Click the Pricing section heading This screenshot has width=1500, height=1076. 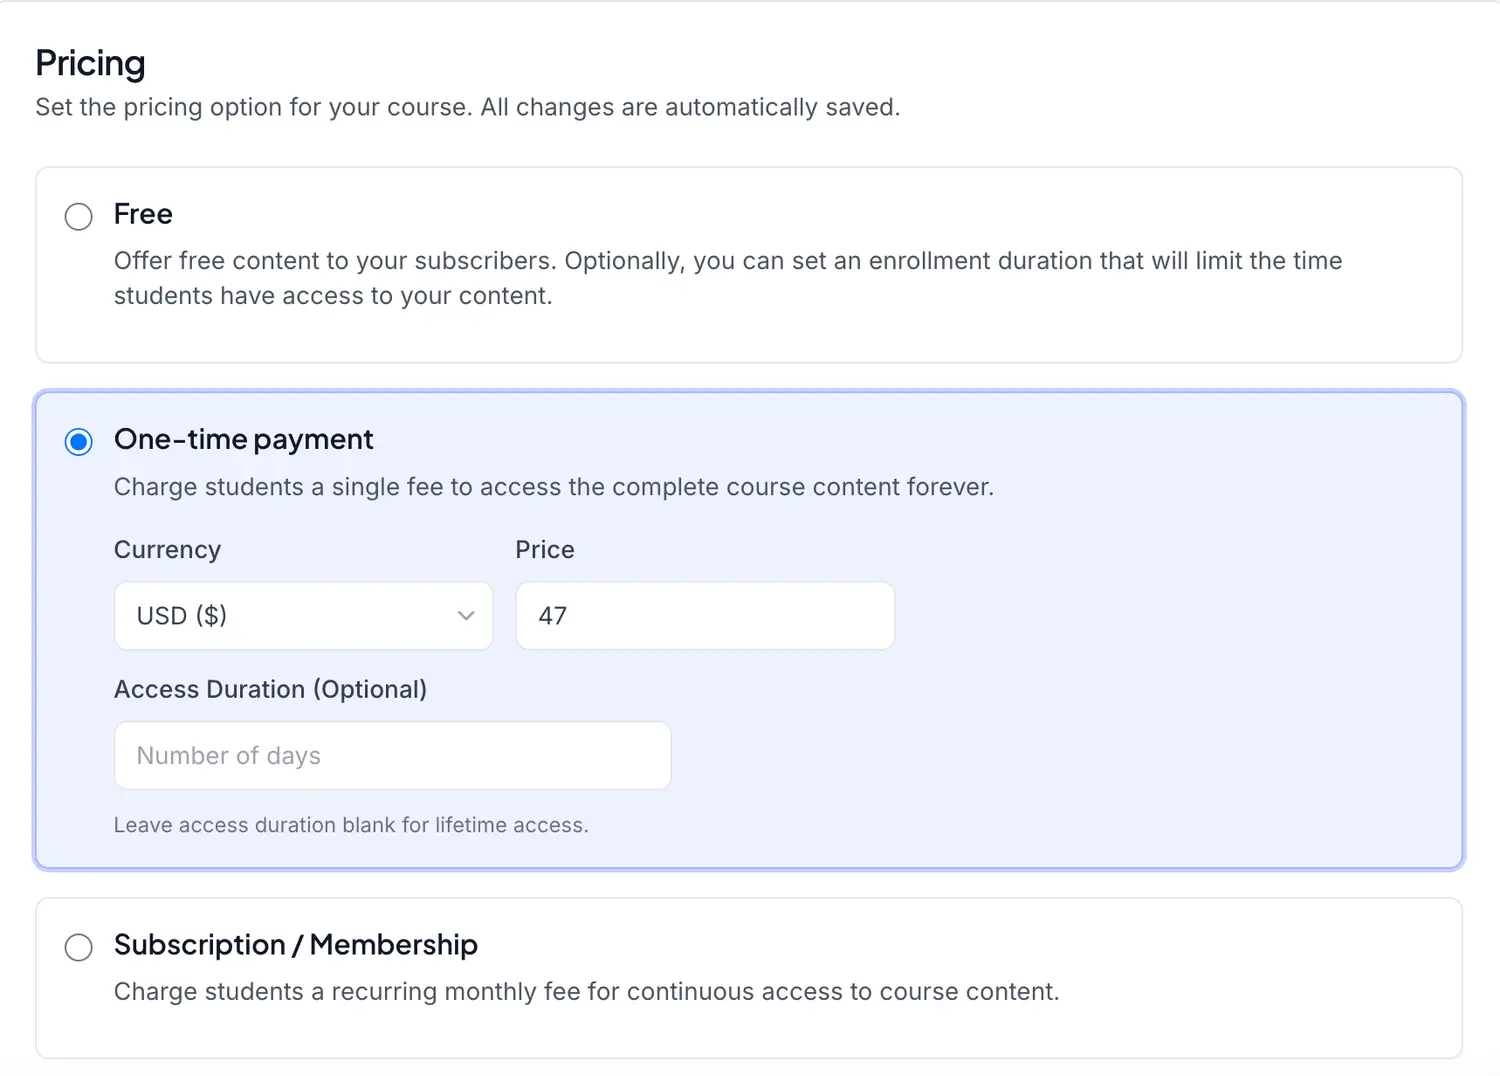(x=90, y=63)
